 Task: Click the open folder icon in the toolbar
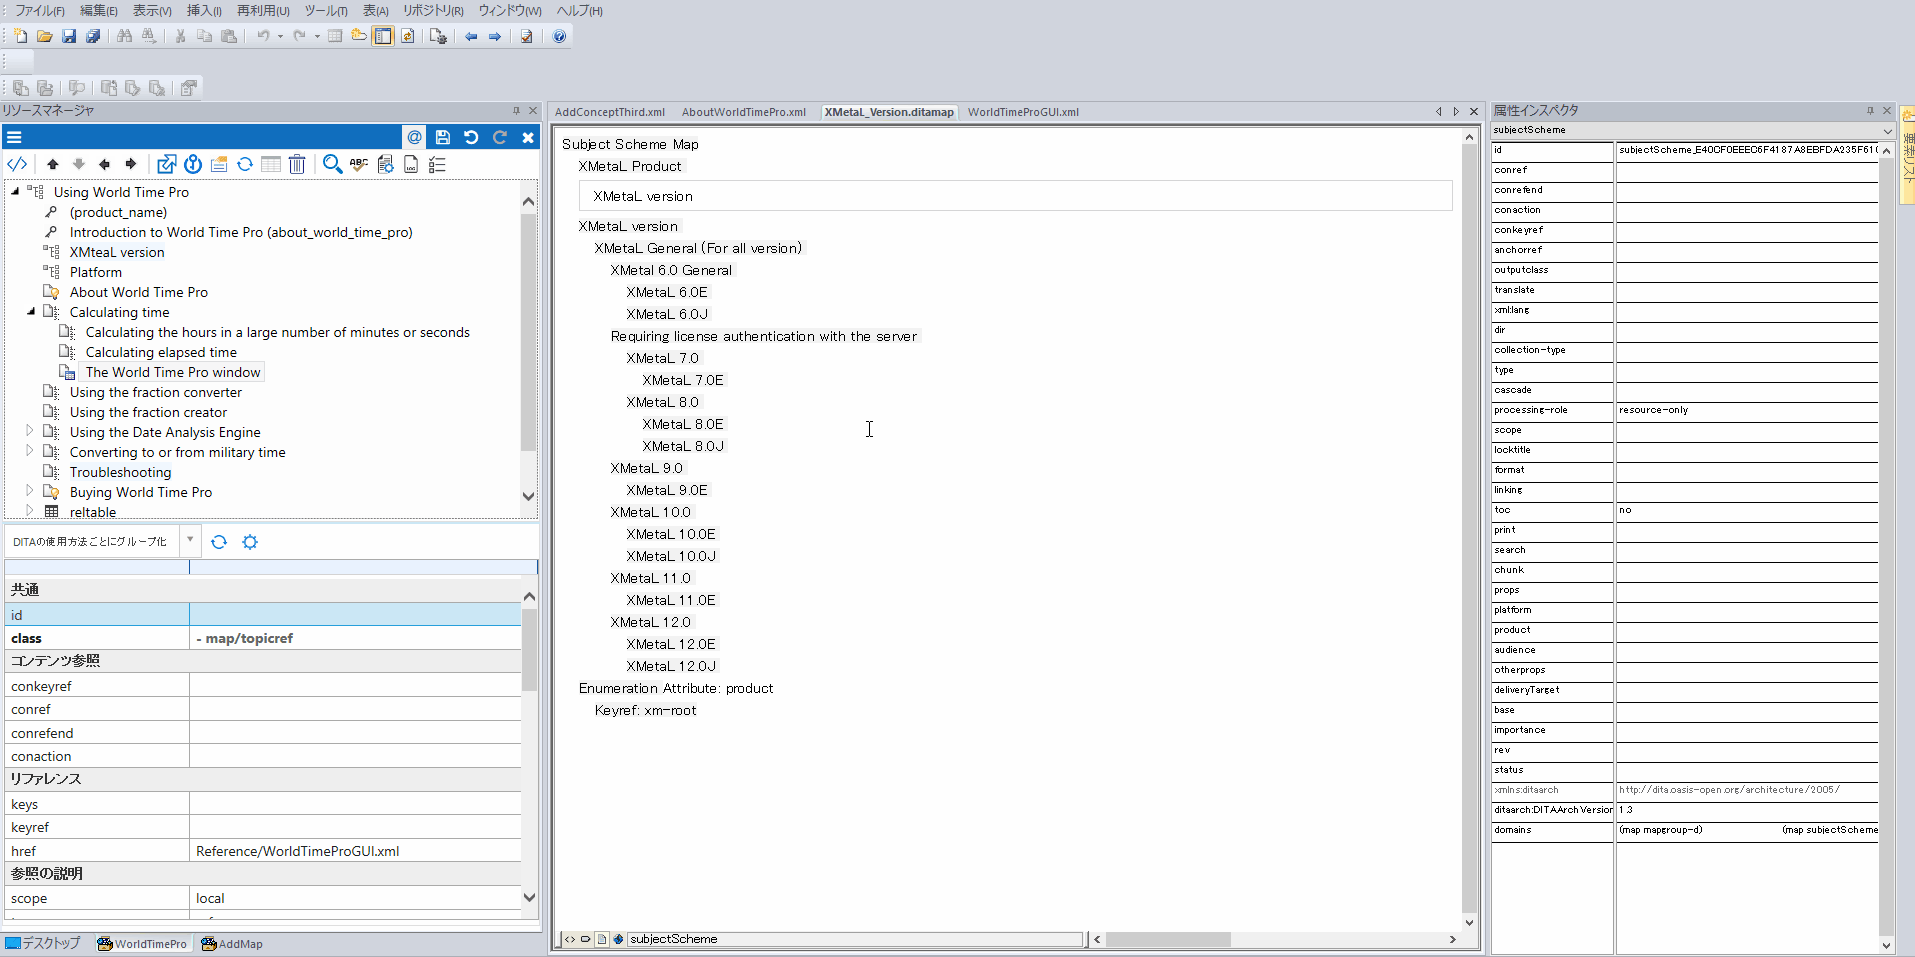pyautogui.click(x=45, y=36)
